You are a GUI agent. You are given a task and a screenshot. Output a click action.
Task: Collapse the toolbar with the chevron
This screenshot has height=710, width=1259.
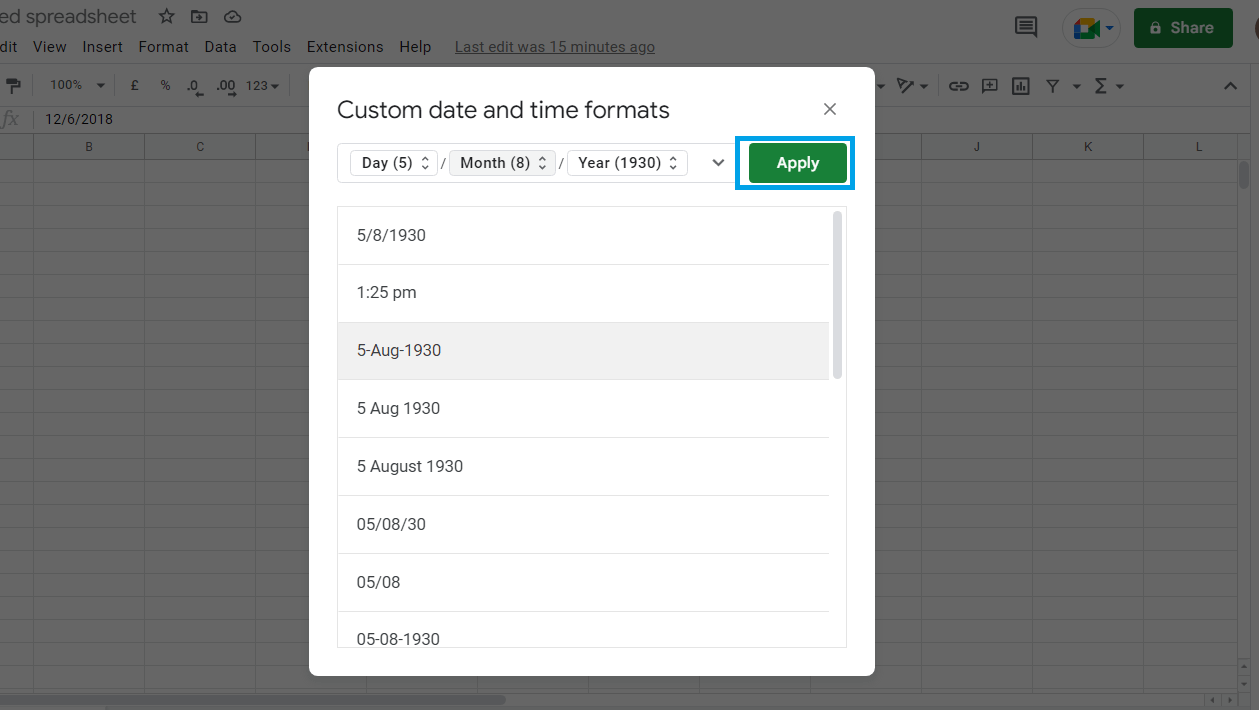1230,86
